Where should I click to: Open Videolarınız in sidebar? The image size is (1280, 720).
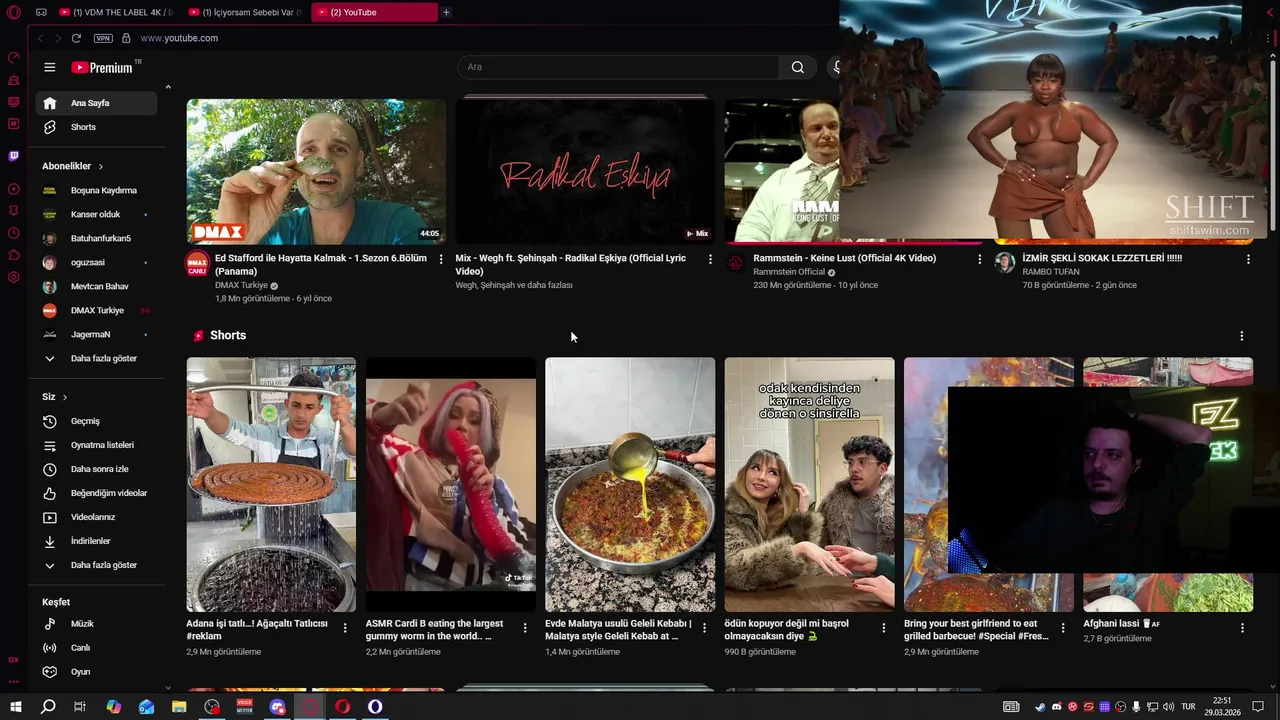pos(96,517)
